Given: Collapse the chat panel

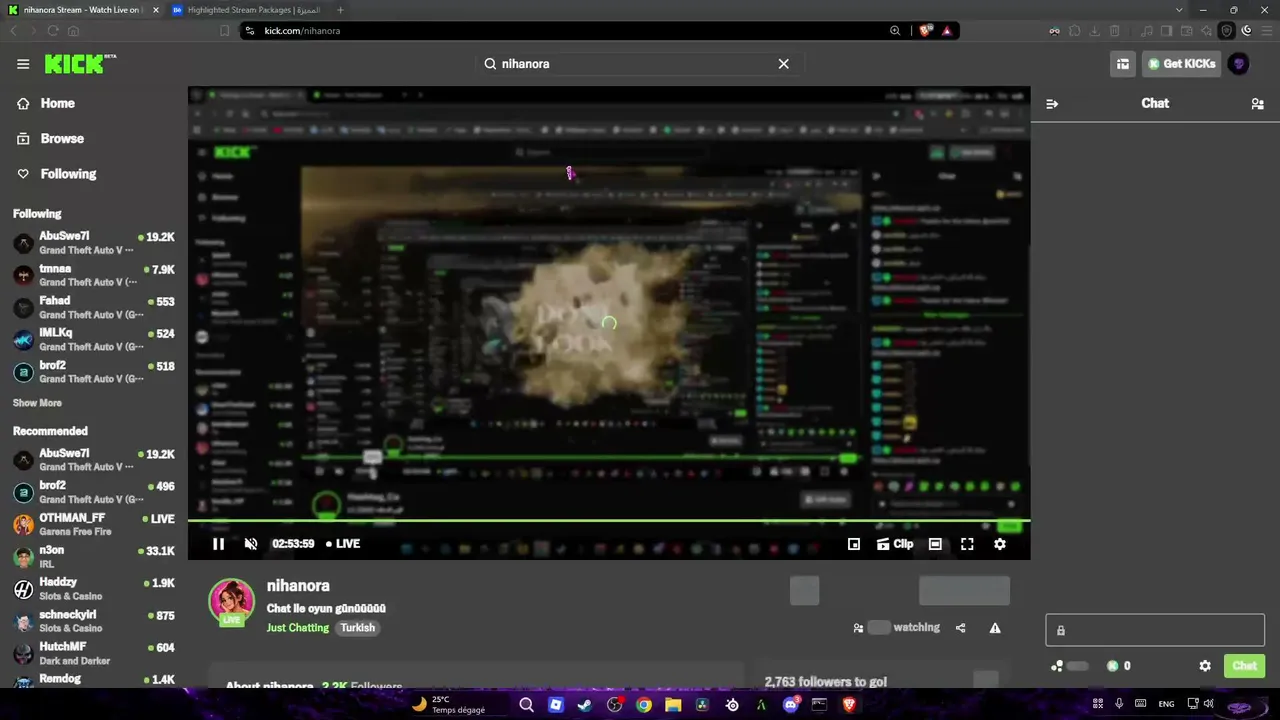Looking at the screenshot, I should pyautogui.click(x=1052, y=104).
